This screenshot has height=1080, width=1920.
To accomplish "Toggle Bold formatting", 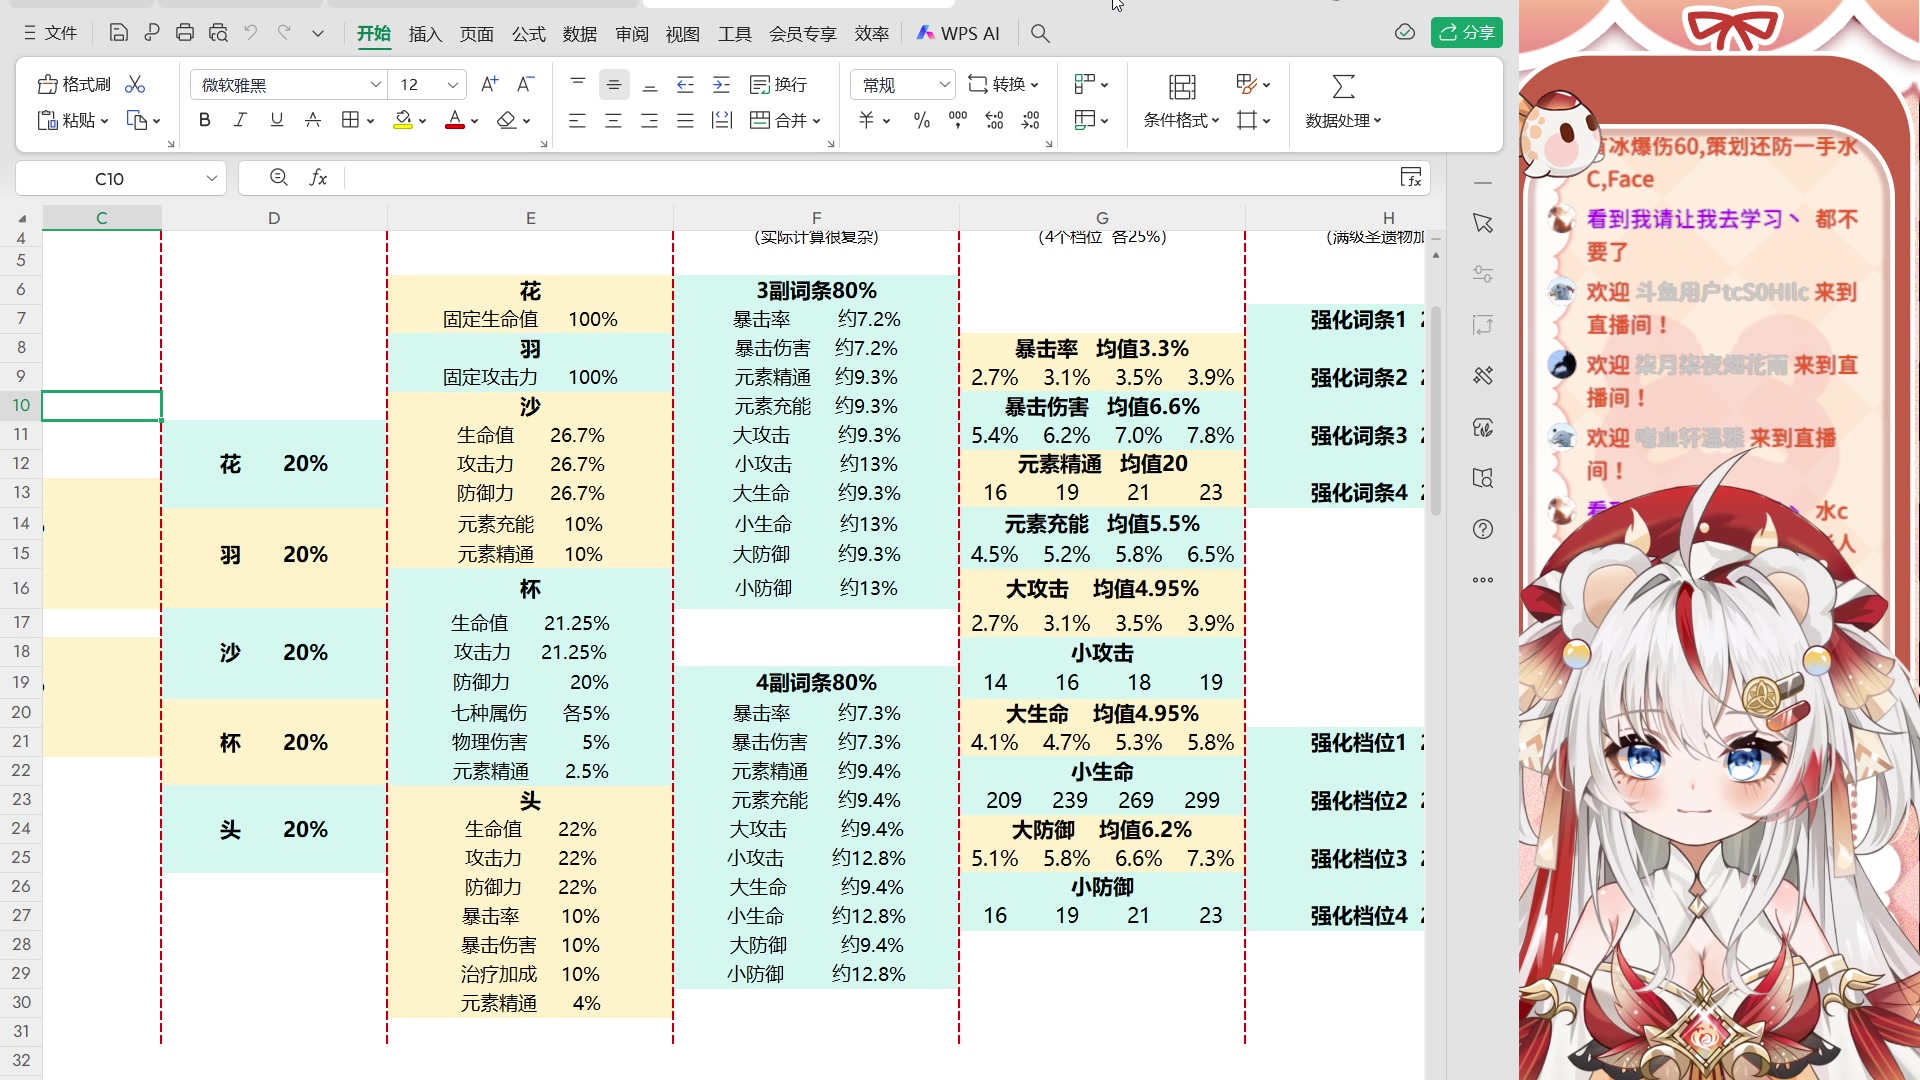I will [205, 120].
